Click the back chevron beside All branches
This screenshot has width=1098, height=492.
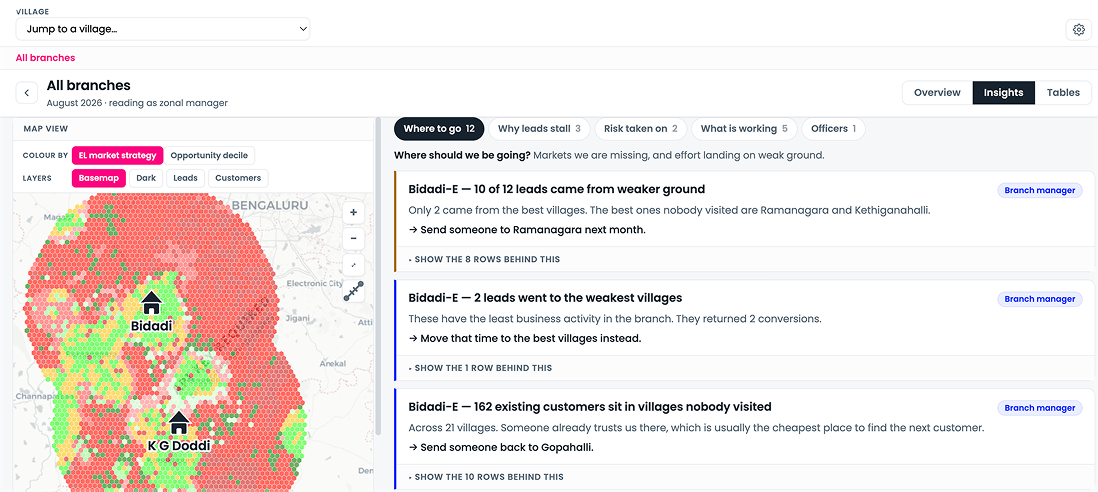[27, 92]
